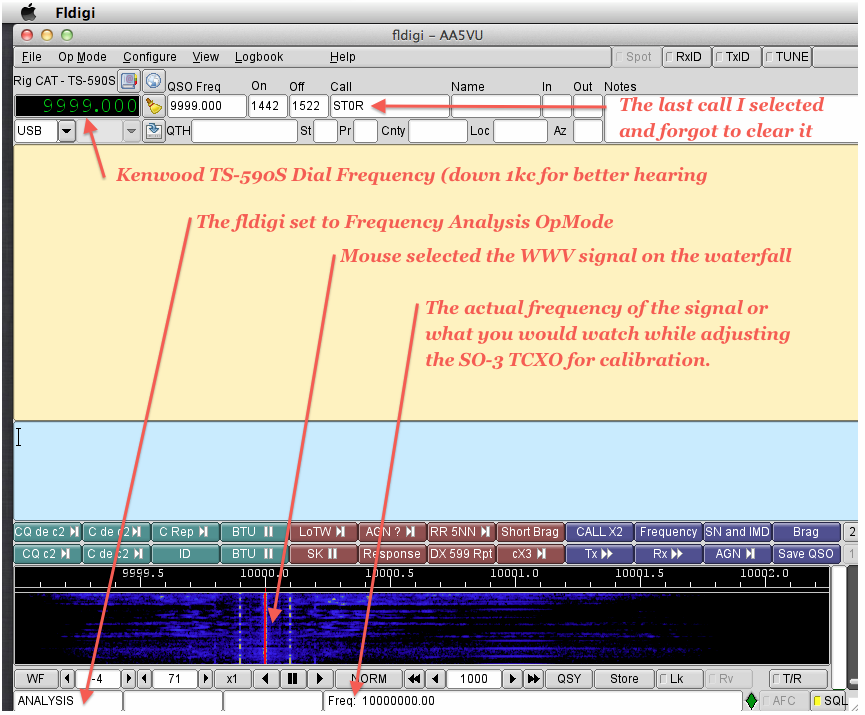The width and height of the screenshot is (865, 715).
Task: Enable the RxID toggle
Action: 686,57
